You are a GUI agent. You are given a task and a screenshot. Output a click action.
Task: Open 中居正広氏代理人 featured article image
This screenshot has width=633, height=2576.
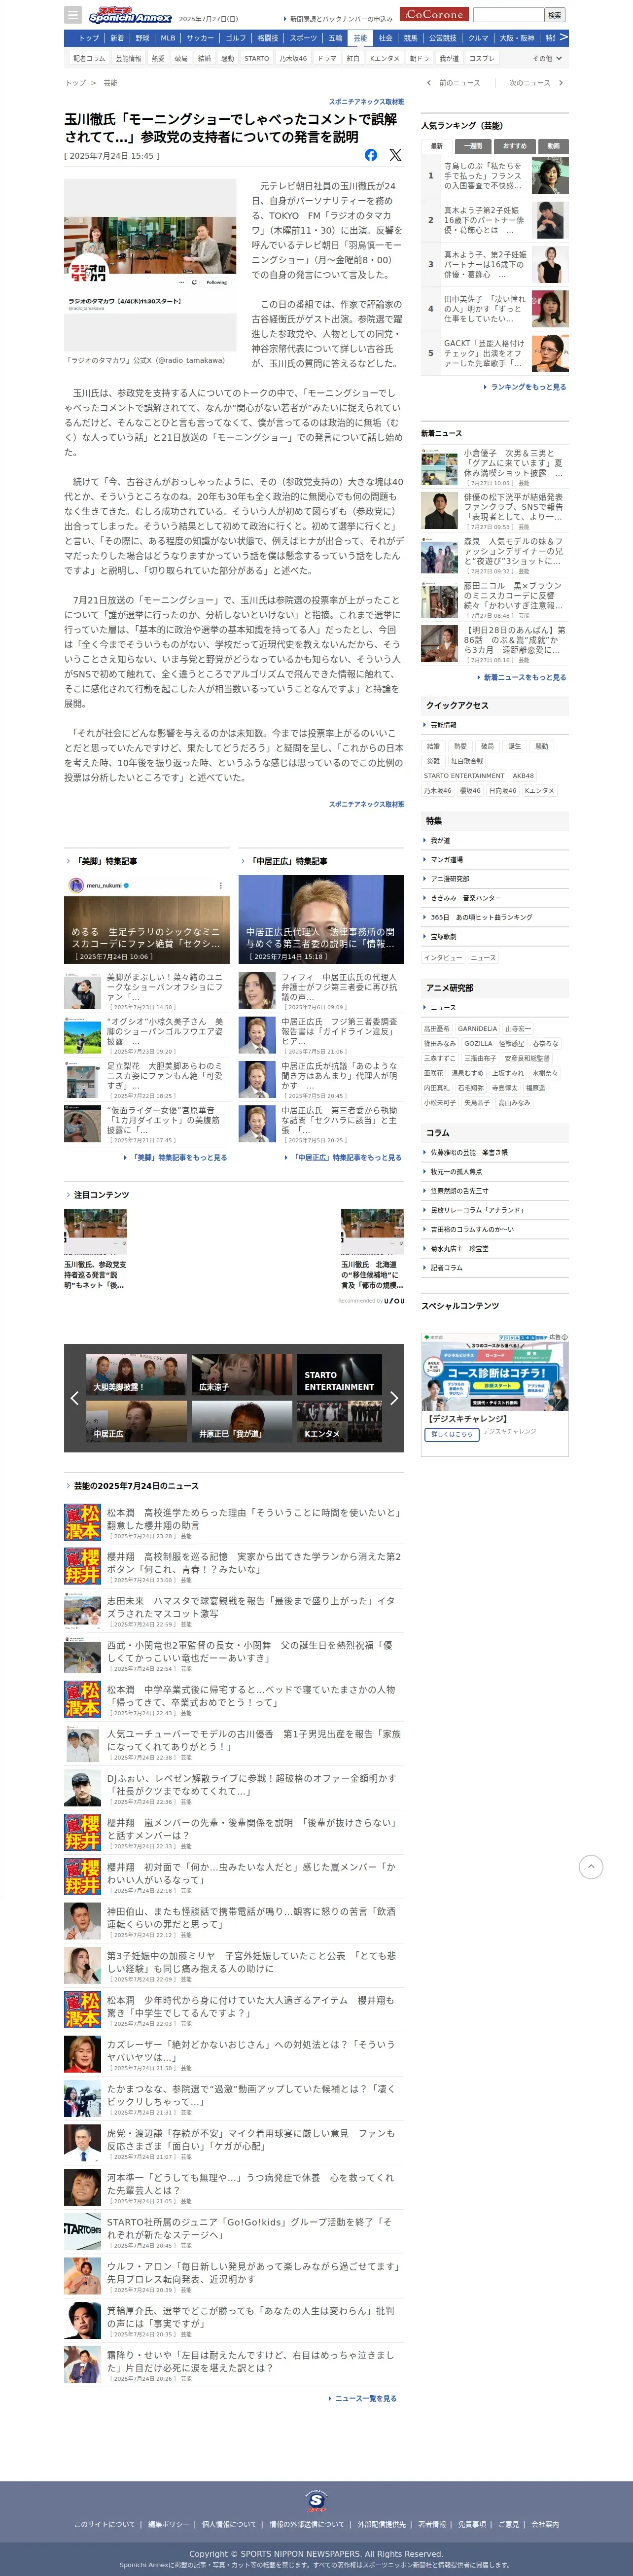pyautogui.click(x=321, y=919)
